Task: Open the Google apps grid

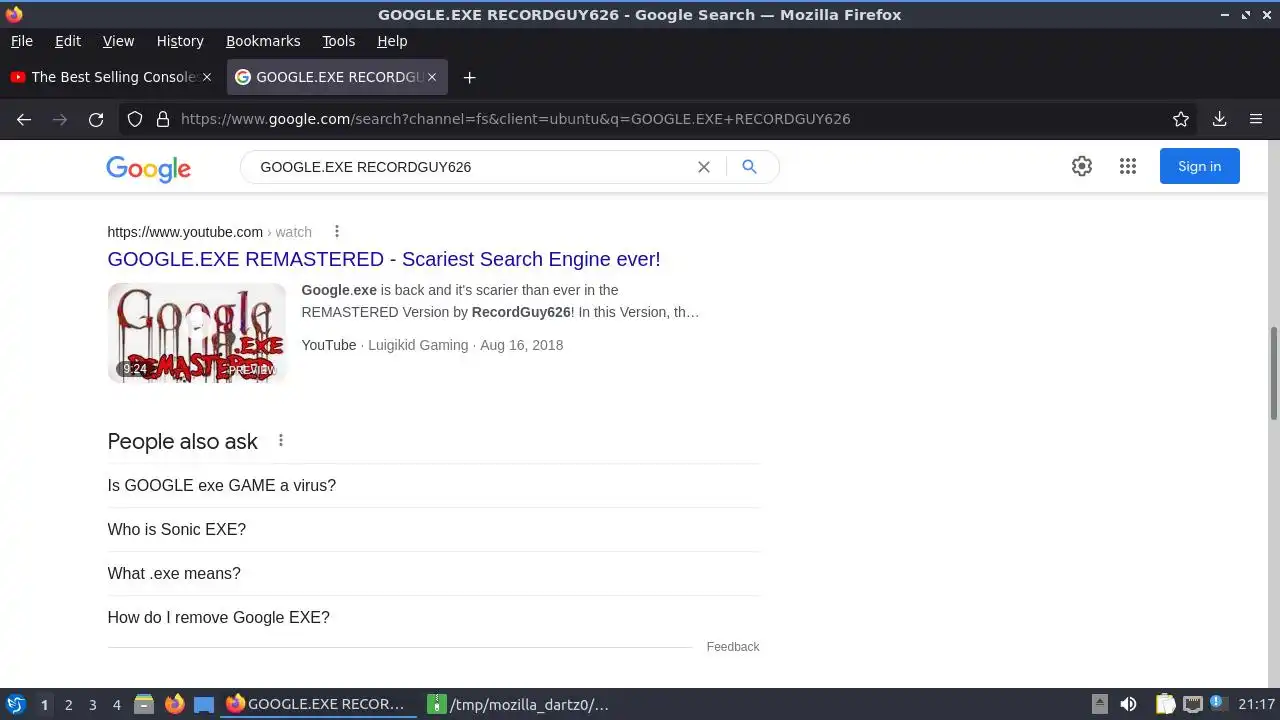Action: 1128,167
